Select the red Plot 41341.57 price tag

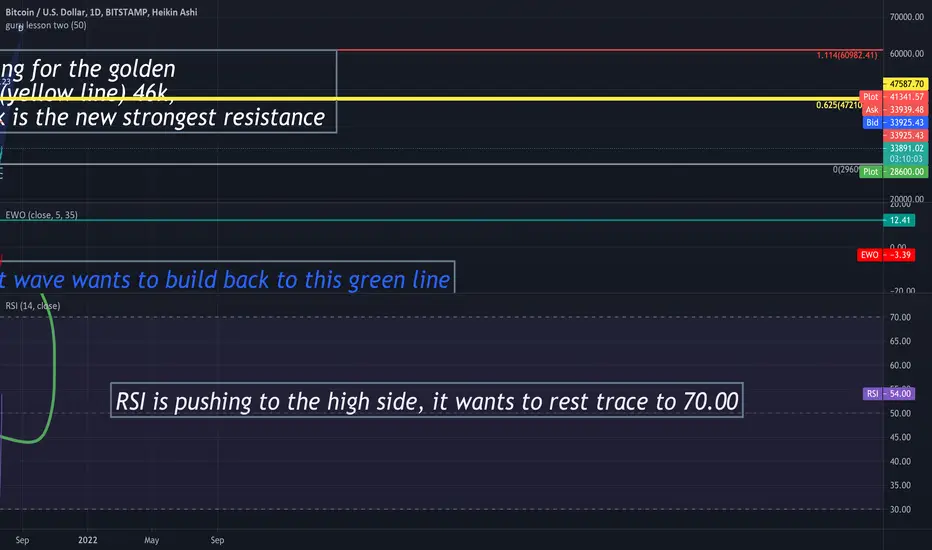893,96
